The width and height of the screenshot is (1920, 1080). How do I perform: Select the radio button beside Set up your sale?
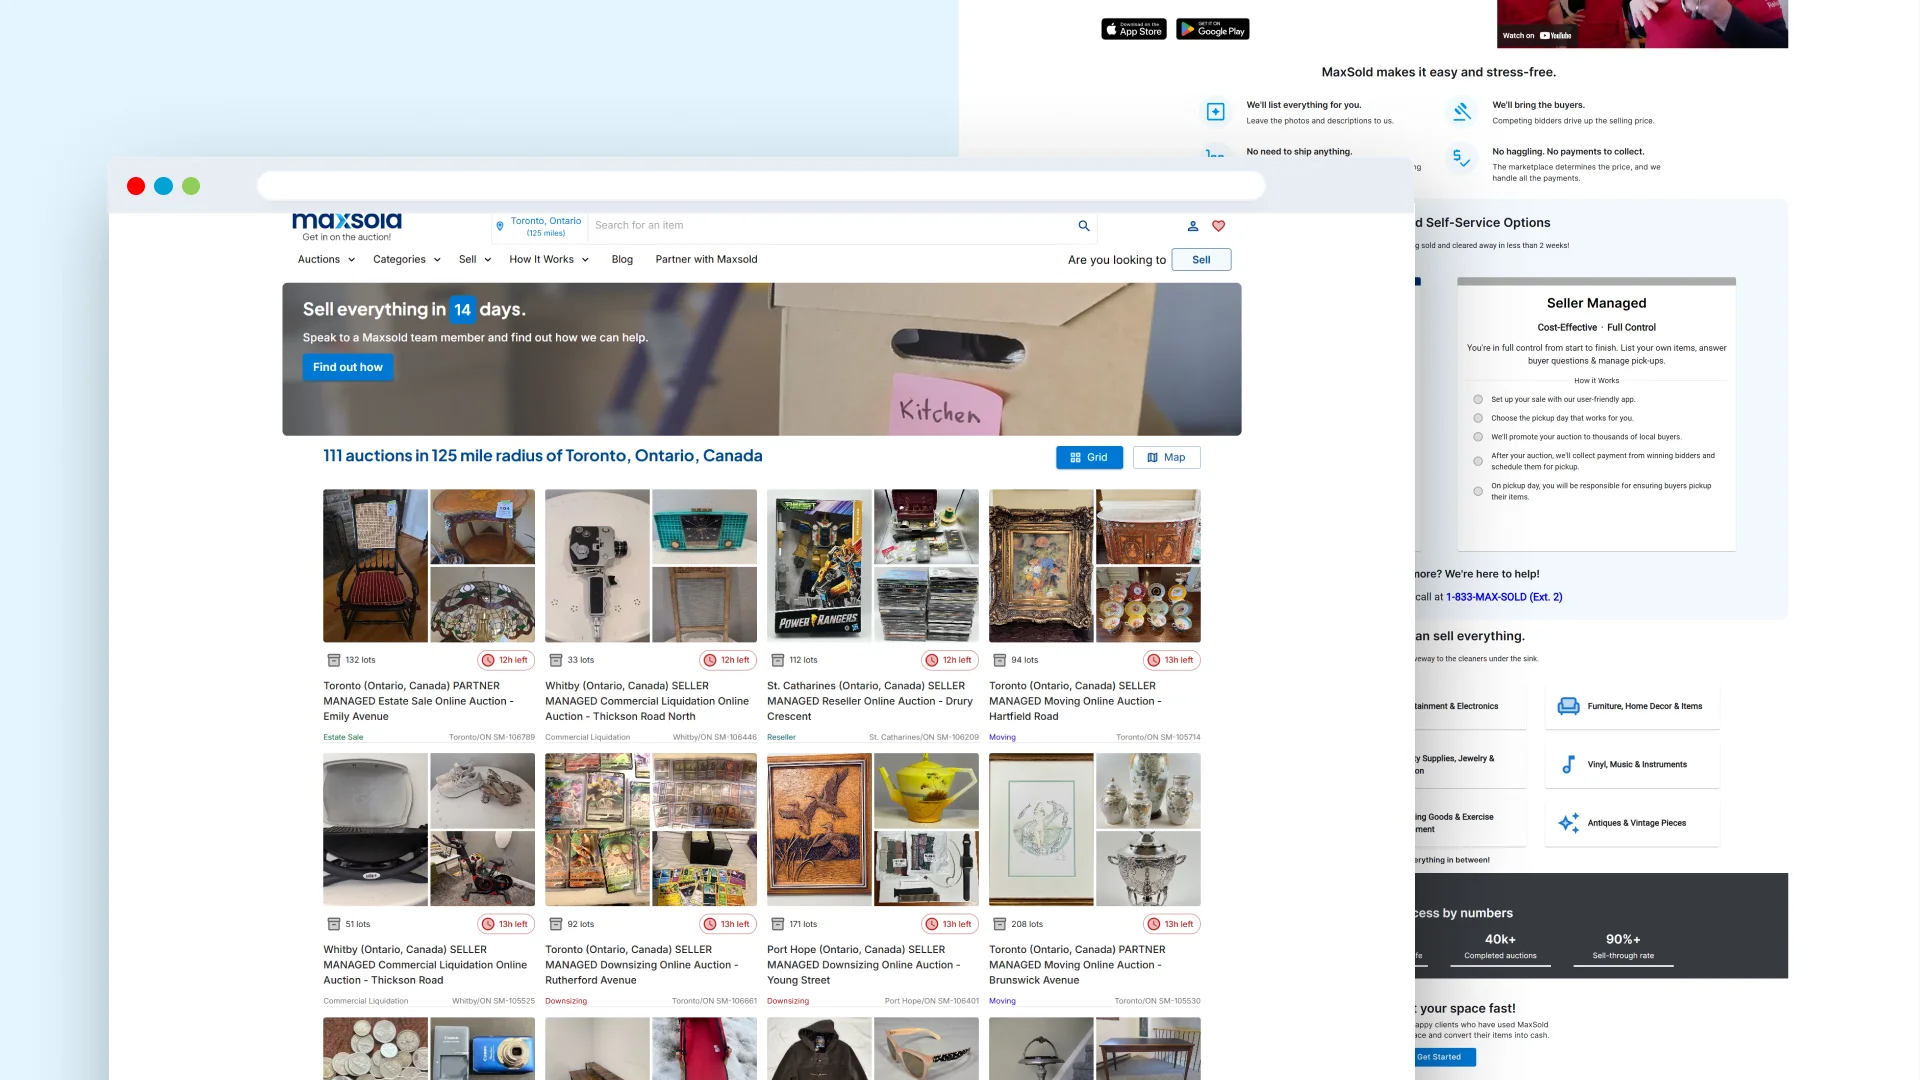(1478, 400)
